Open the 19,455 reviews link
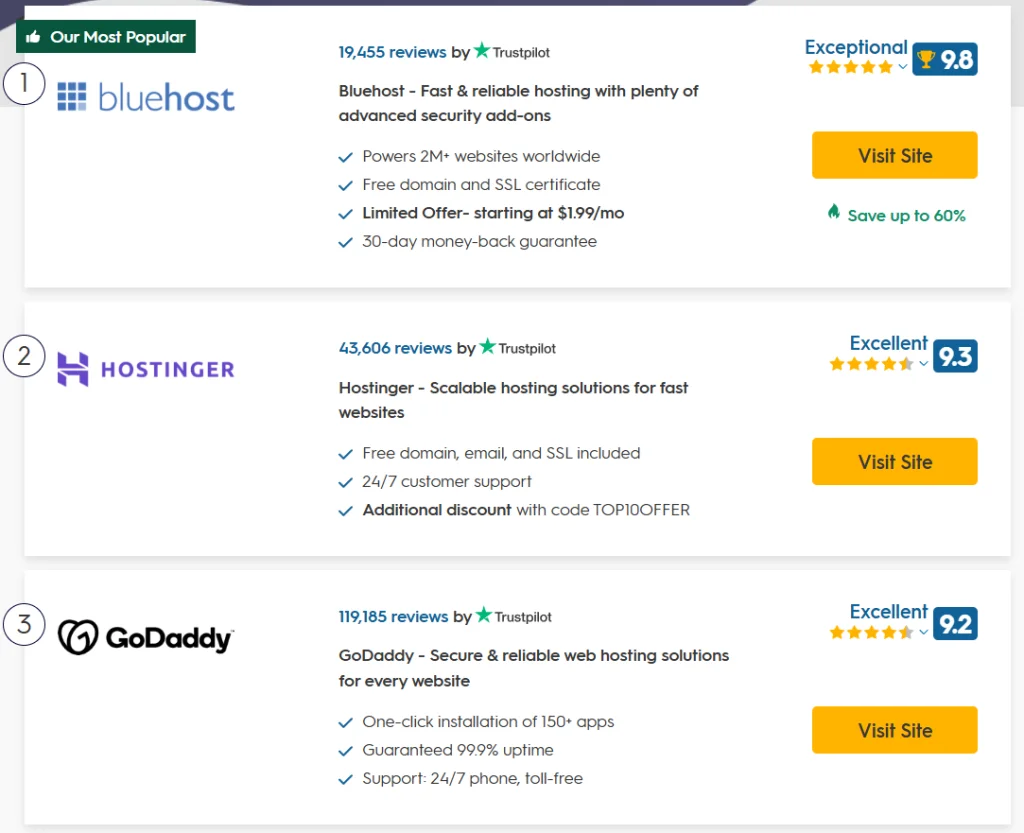Screen dimensions: 1024x833 (x=392, y=52)
